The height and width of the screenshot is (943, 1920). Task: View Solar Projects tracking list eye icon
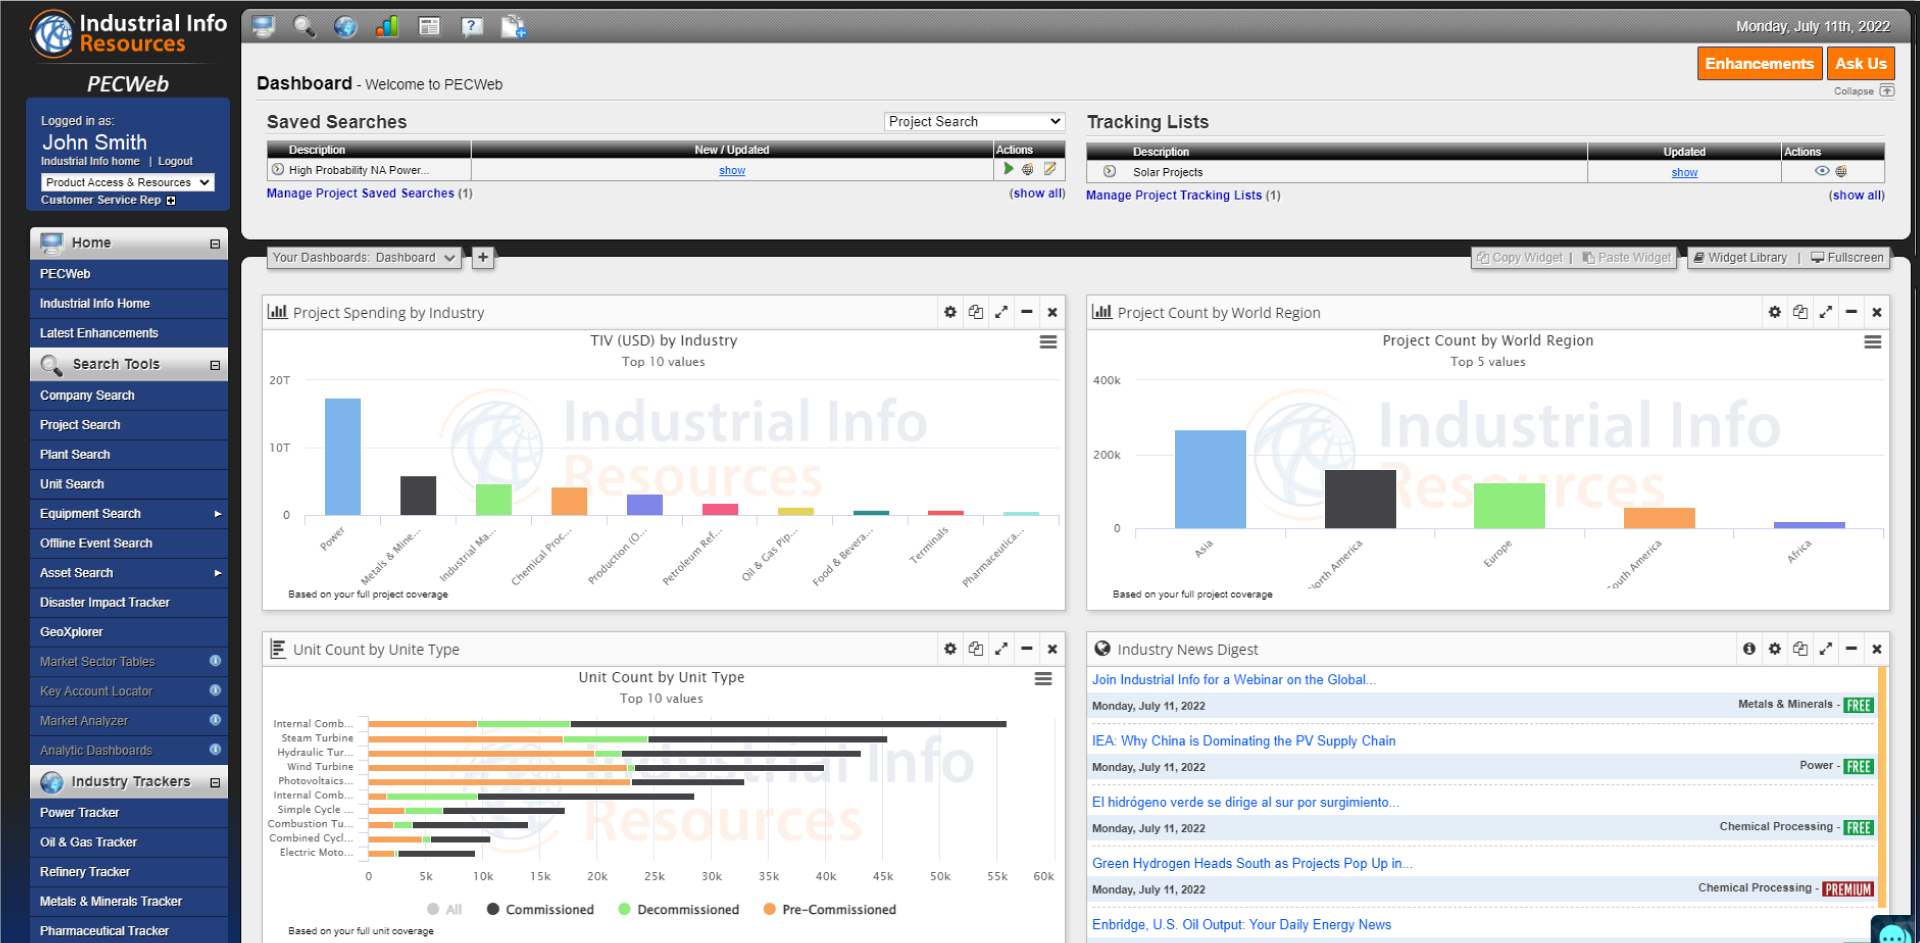(1822, 171)
